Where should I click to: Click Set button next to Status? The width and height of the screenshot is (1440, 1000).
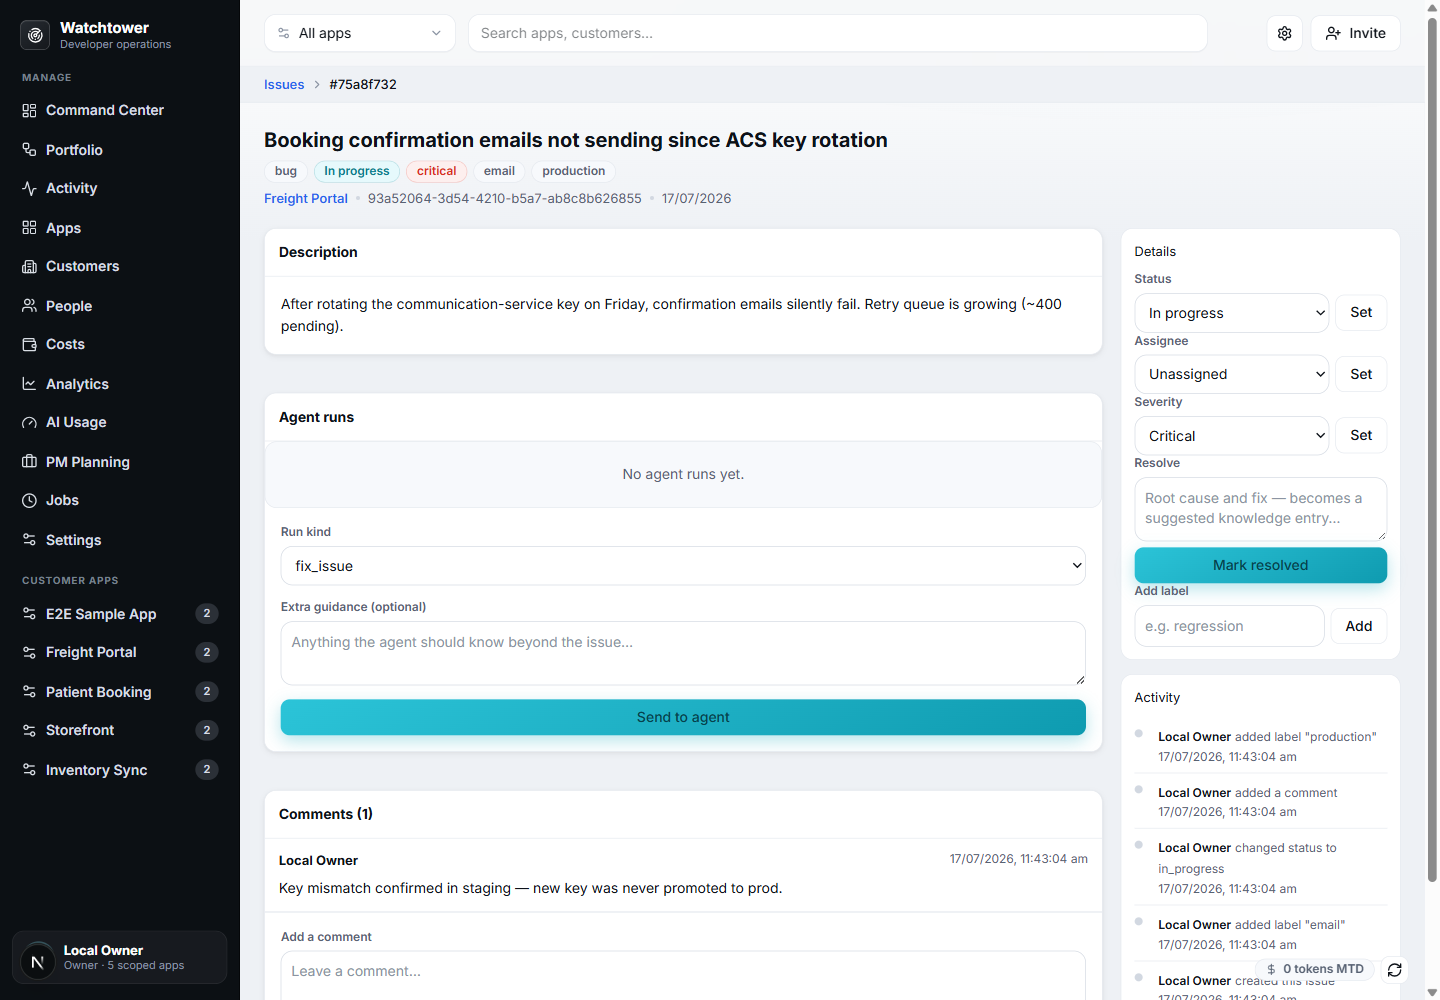tap(1361, 313)
